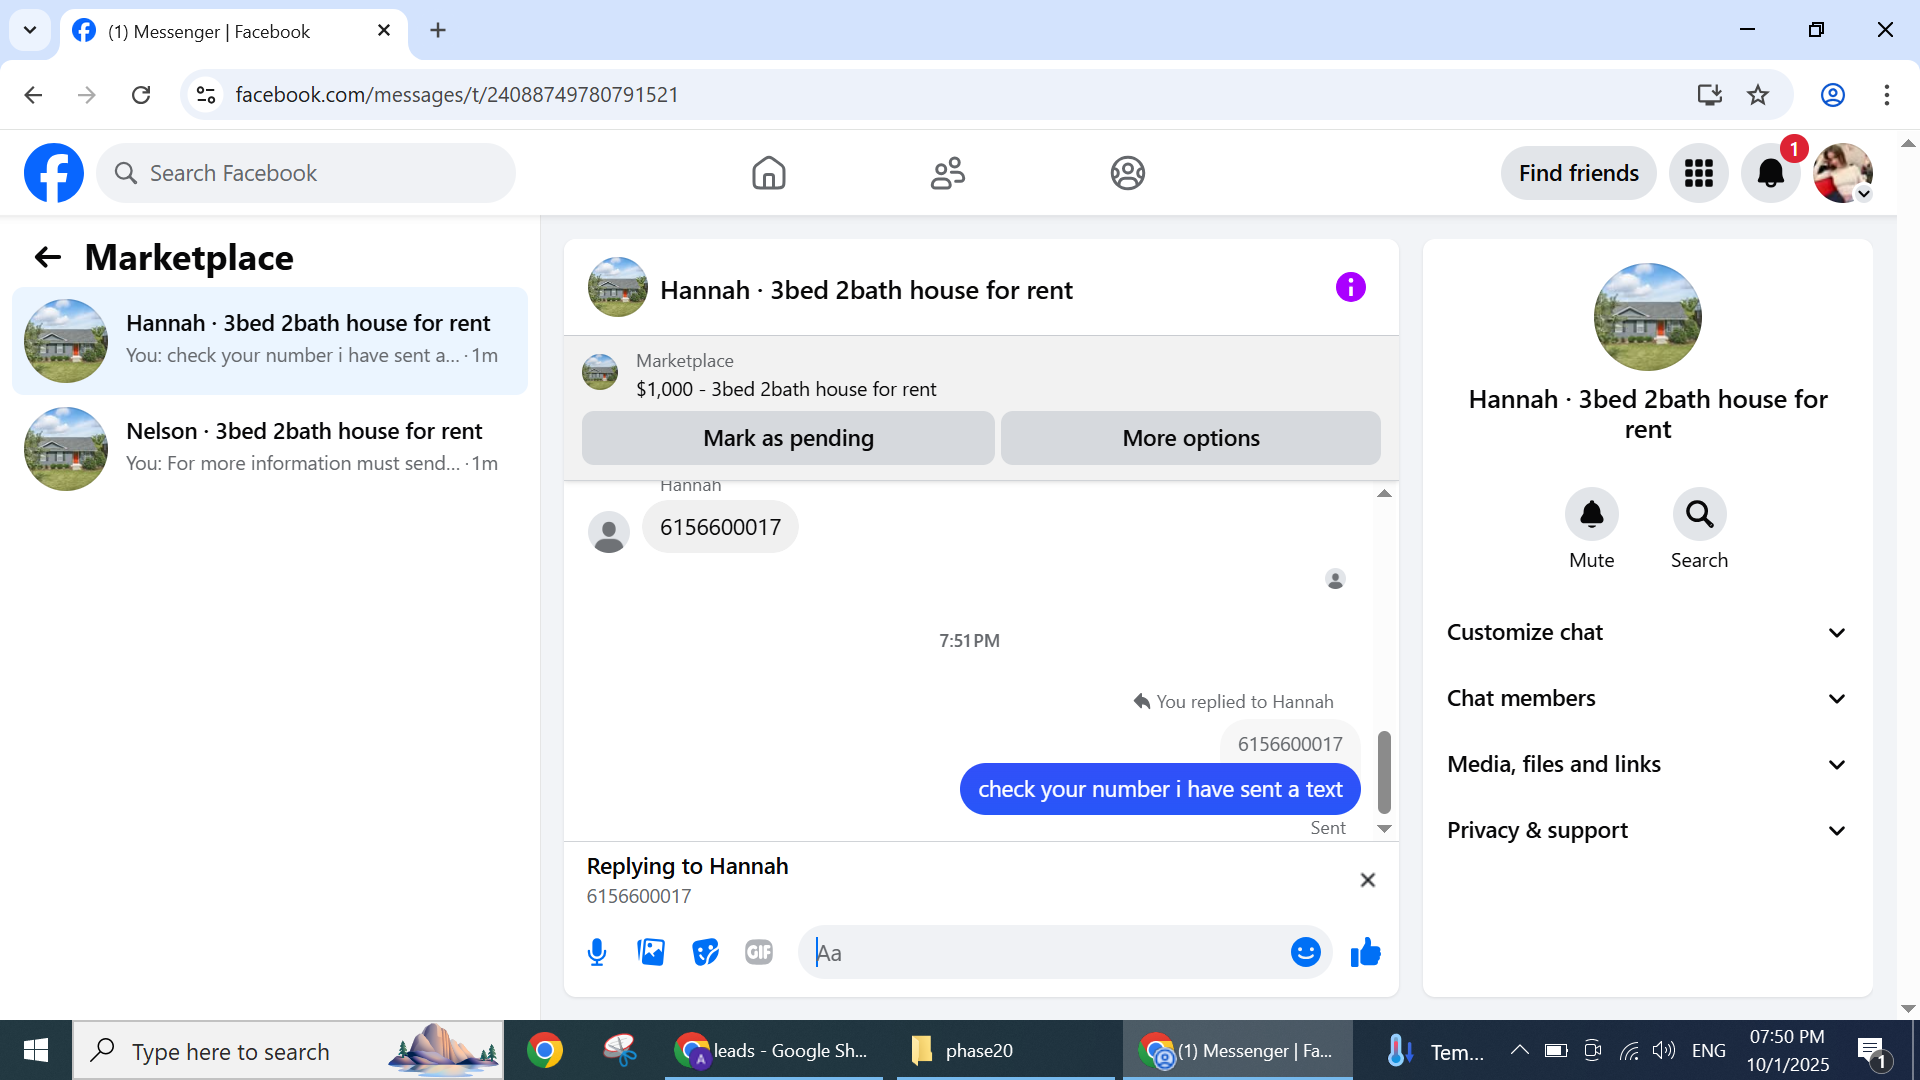Viewport: 1920px width, 1080px height.
Task: Open the volume control in tray
Action: (x=1663, y=1050)
